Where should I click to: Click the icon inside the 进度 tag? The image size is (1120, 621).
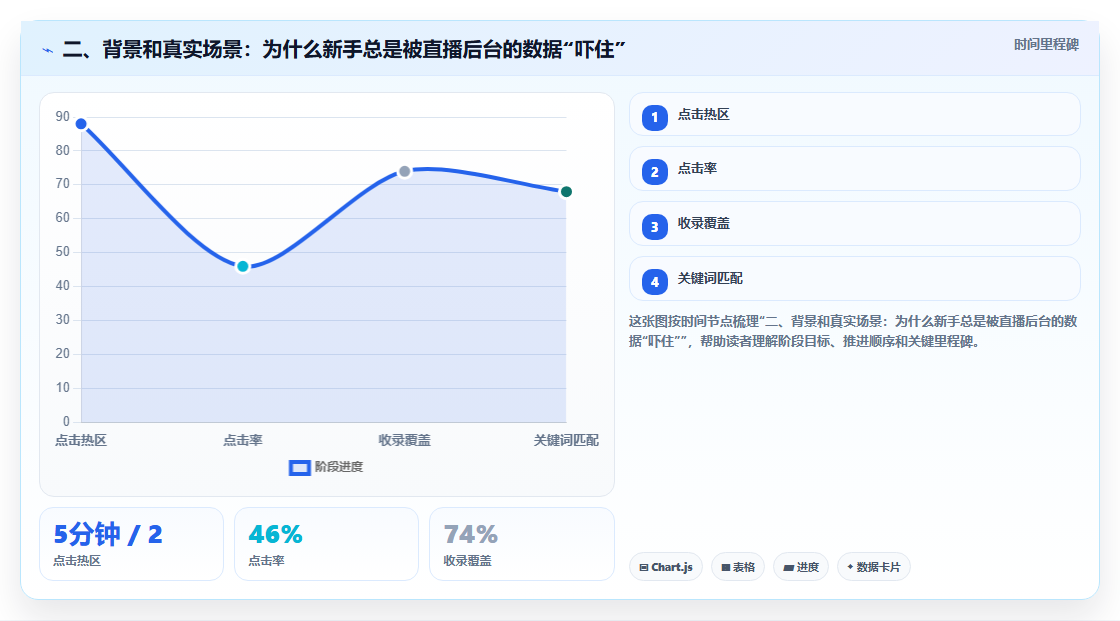point(789,567)
